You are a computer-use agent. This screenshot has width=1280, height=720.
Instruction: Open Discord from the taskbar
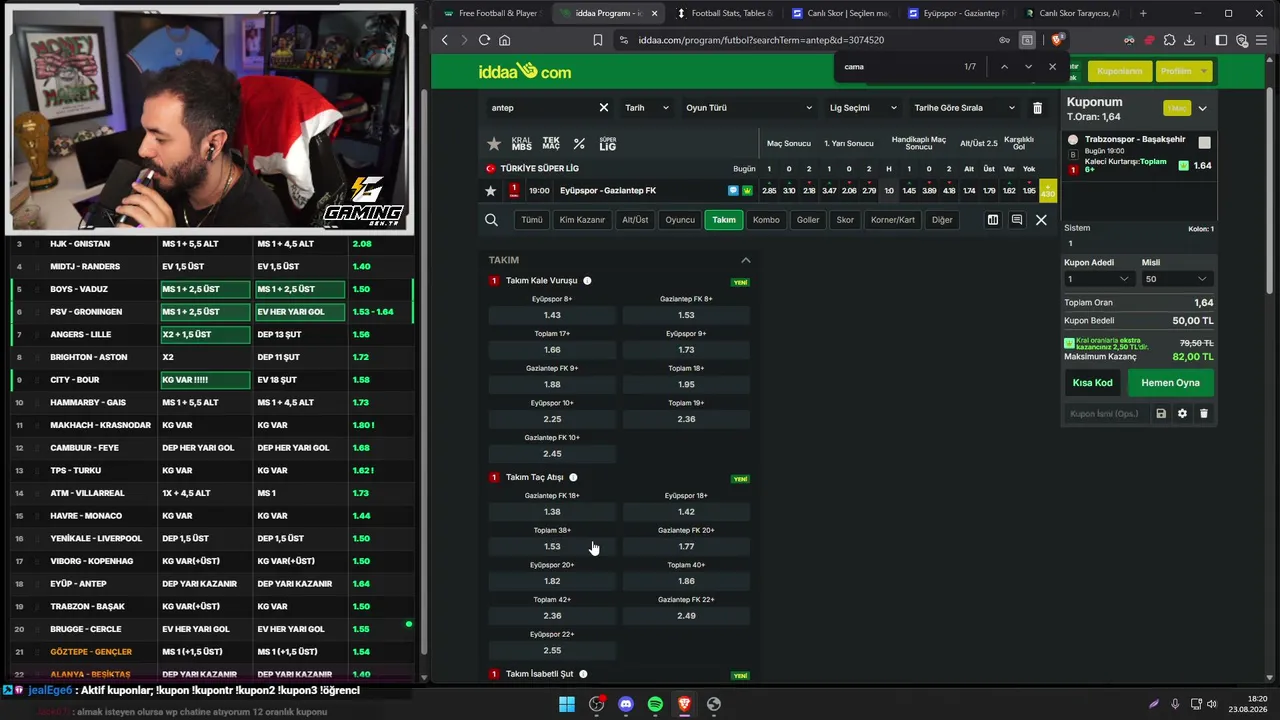626,704
